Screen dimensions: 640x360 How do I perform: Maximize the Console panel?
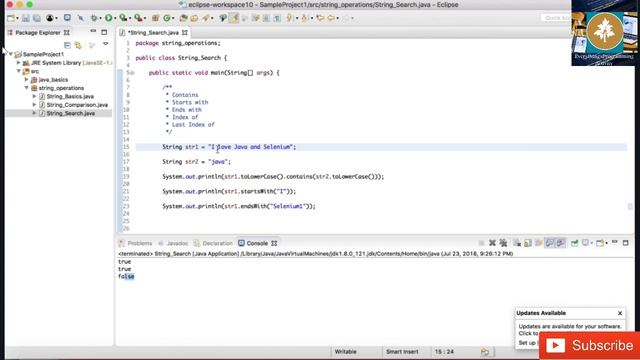(x=626, y=243)
